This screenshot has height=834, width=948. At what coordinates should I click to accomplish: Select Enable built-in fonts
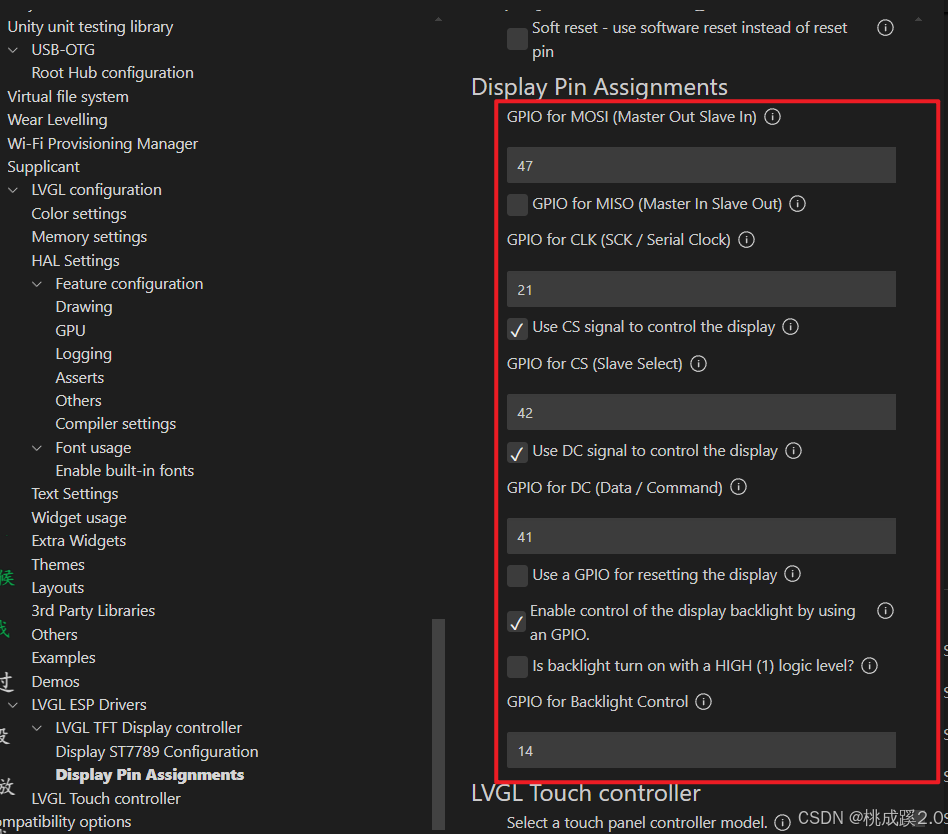pyautogui.click(x=125, y=471)
